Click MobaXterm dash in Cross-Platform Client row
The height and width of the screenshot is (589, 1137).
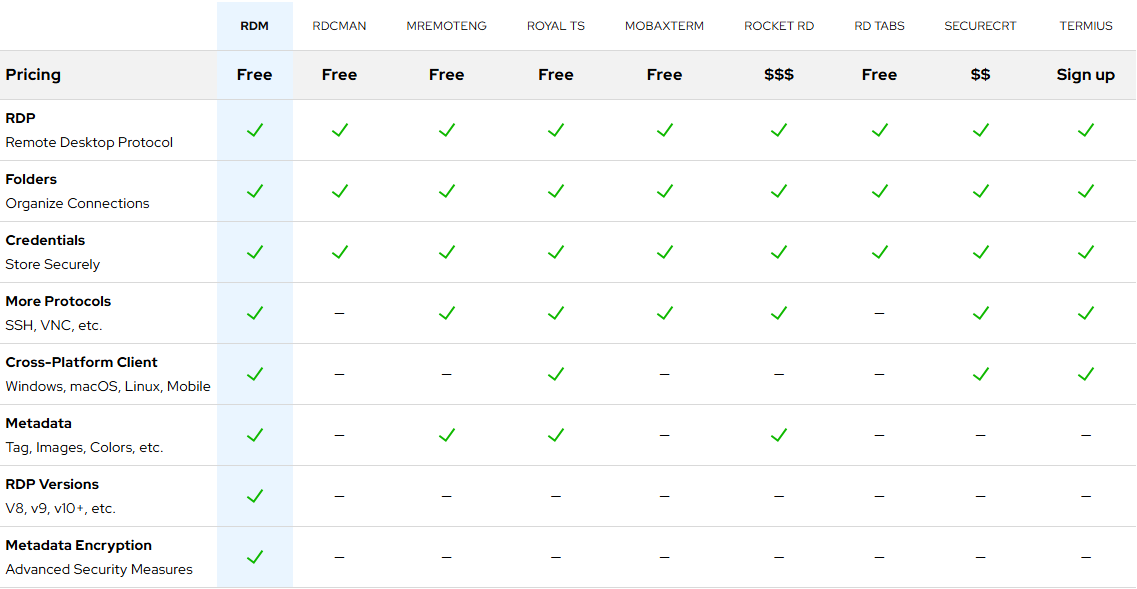(x=664, y=374)
